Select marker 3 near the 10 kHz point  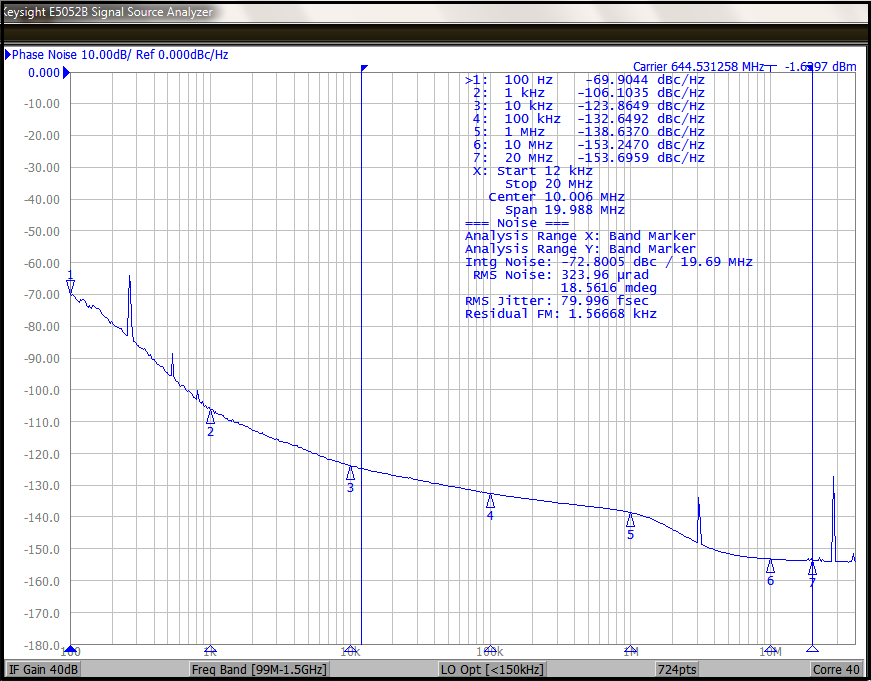[x=351, y=473]
